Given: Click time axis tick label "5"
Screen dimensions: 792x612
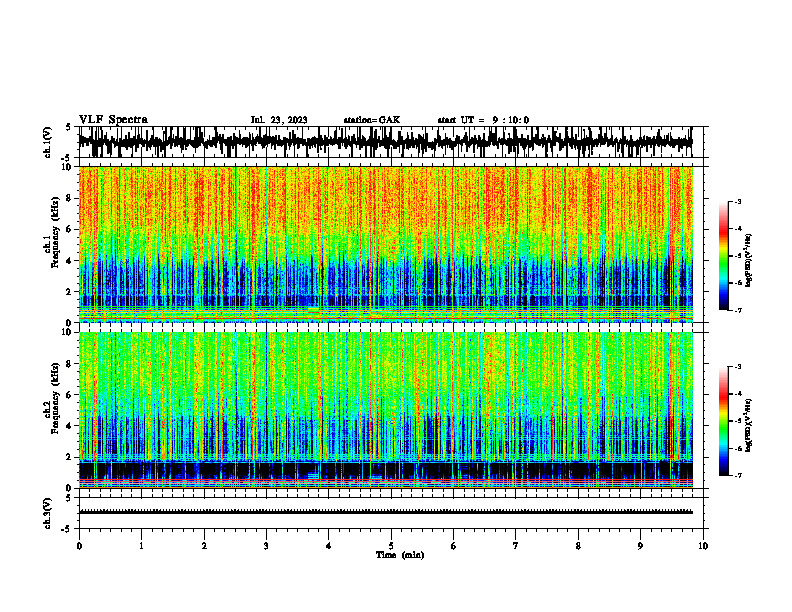Looking at the screenshot, I should pyautogui.click(x=391, y=546).
